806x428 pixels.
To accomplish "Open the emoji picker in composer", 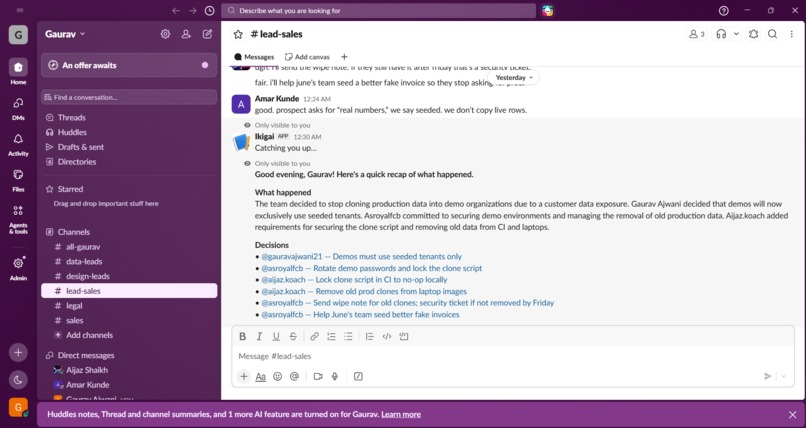I will [278, 377].
